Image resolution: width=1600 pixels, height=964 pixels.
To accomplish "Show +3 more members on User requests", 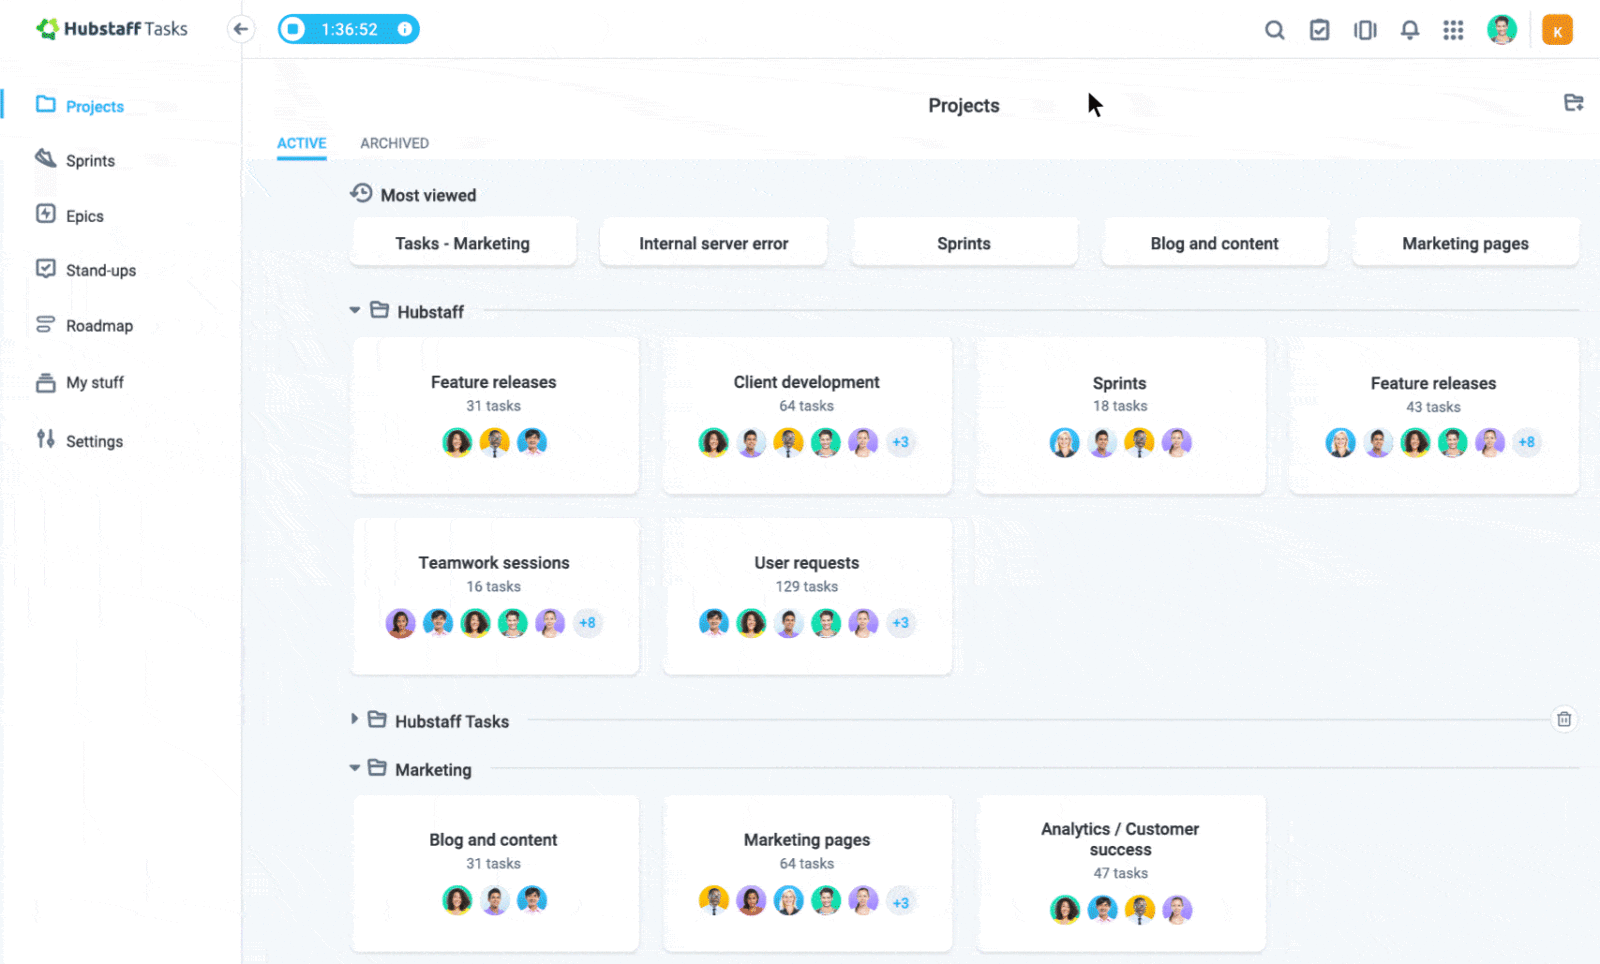I will pos(901,623).
